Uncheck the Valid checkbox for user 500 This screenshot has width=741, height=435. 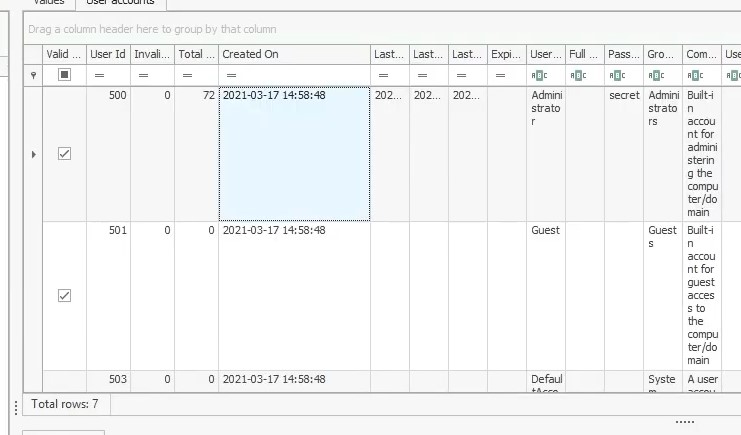(65, 154)
